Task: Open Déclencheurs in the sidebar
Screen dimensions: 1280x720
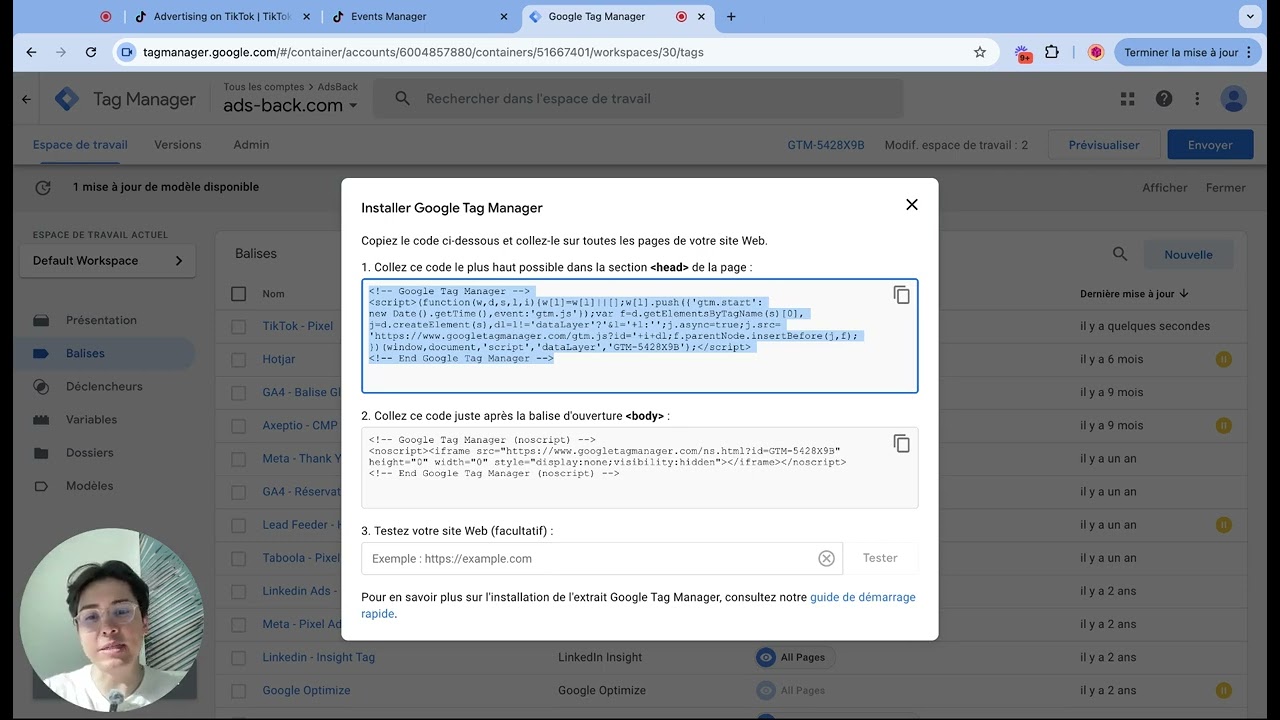Action: 105,386
